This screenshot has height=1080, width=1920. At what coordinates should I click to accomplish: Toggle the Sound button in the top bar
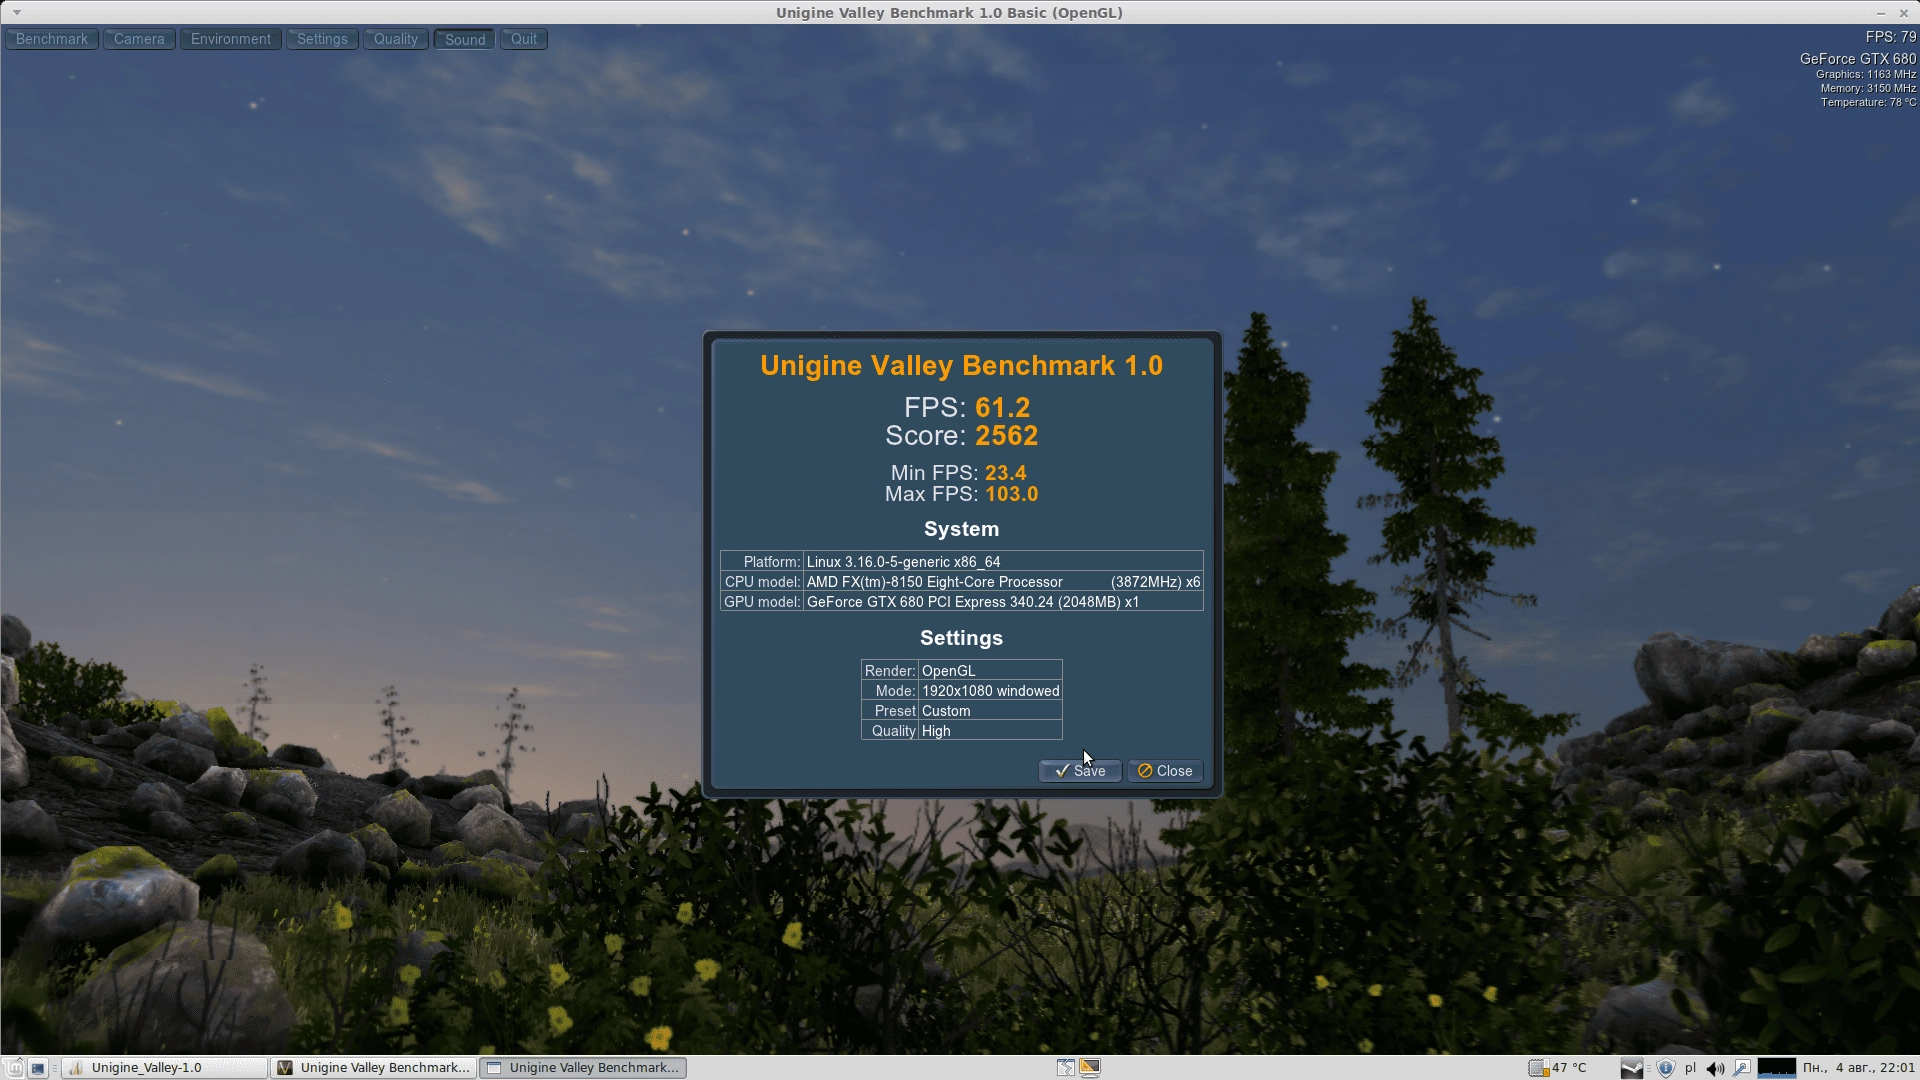point(465,39)
